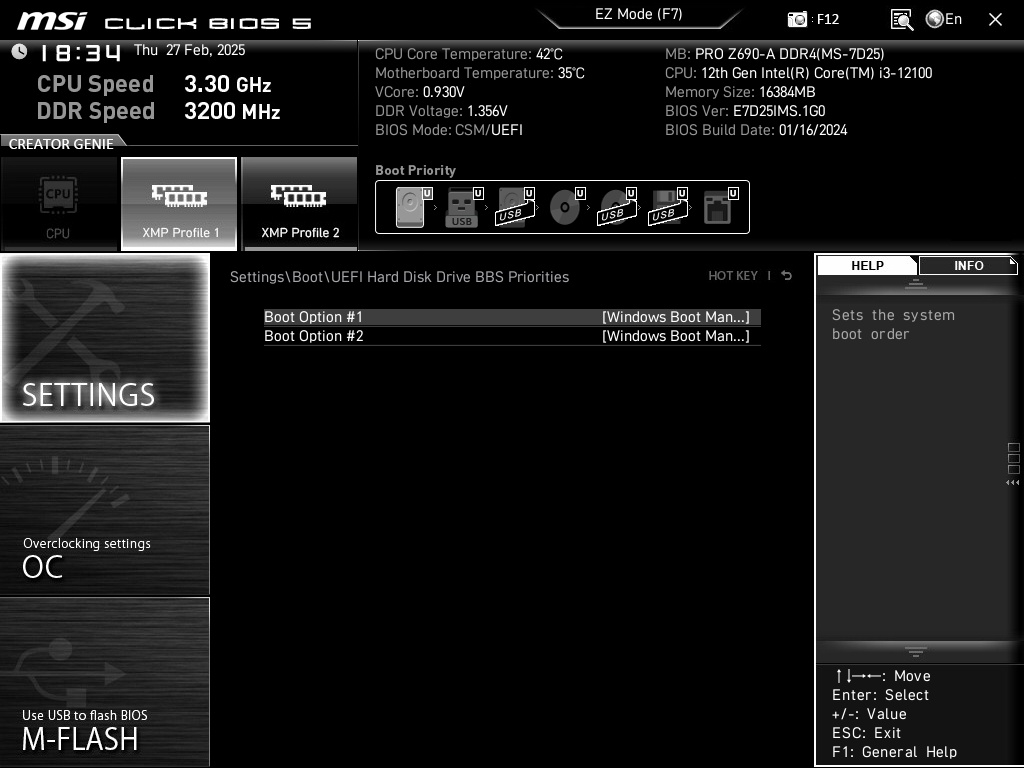Select the hard disk boot priority device
The image size is (1024, 768).
click(413, 207)
